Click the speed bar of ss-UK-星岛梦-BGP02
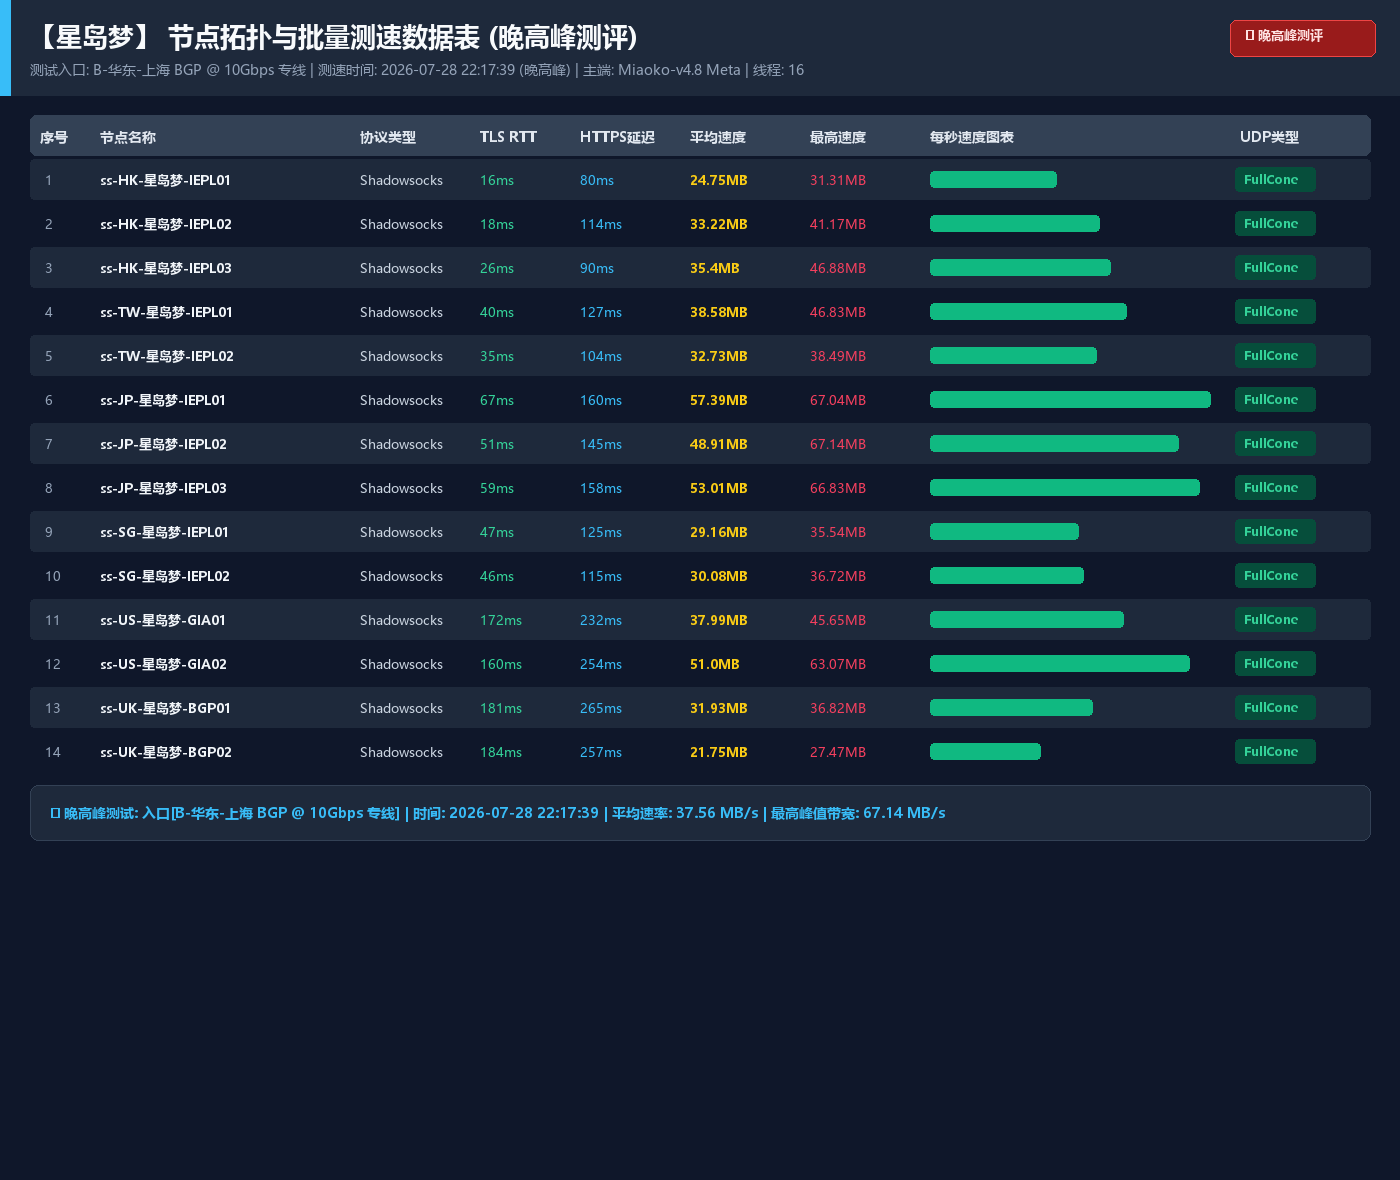1400x1180 pixels. point(985,752)
